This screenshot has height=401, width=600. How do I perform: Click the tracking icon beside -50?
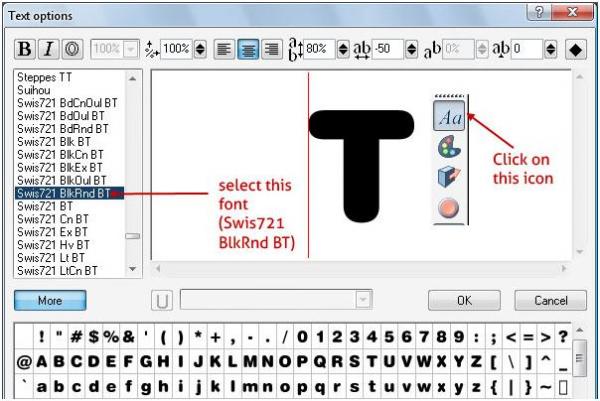pyautogui.click(x=362, y=50)
